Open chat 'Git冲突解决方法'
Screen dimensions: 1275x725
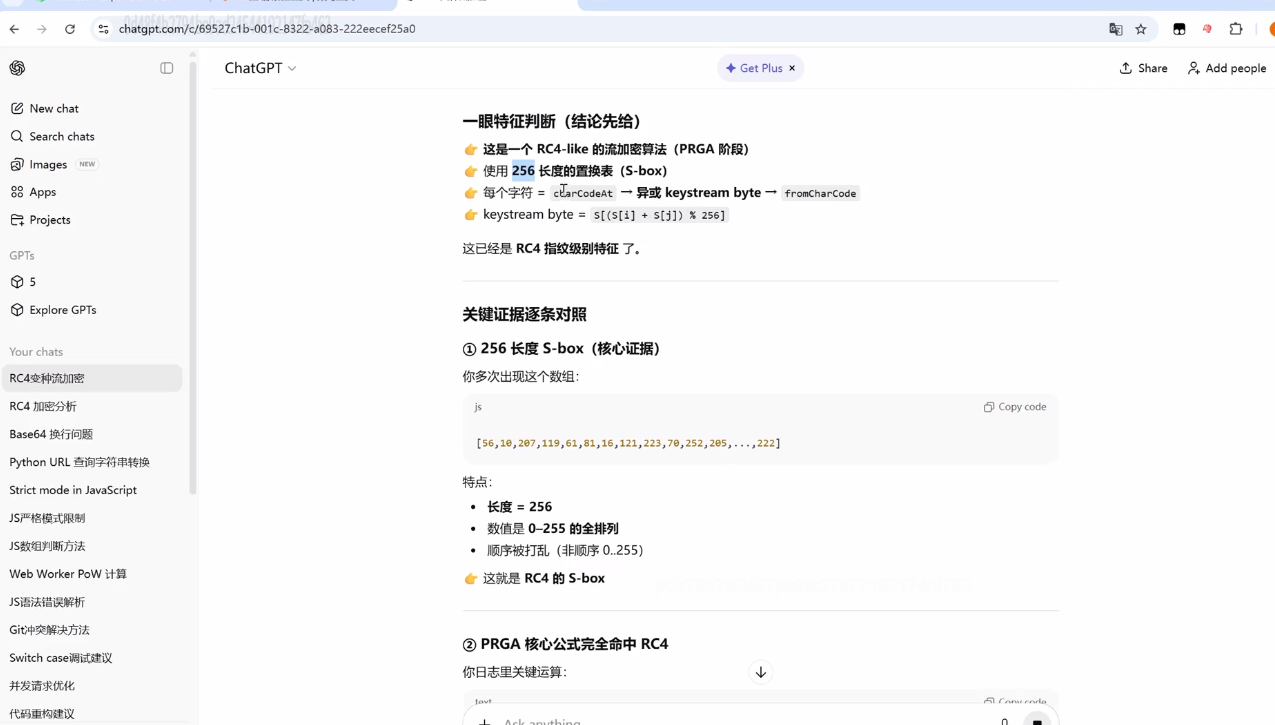(92, 630)
